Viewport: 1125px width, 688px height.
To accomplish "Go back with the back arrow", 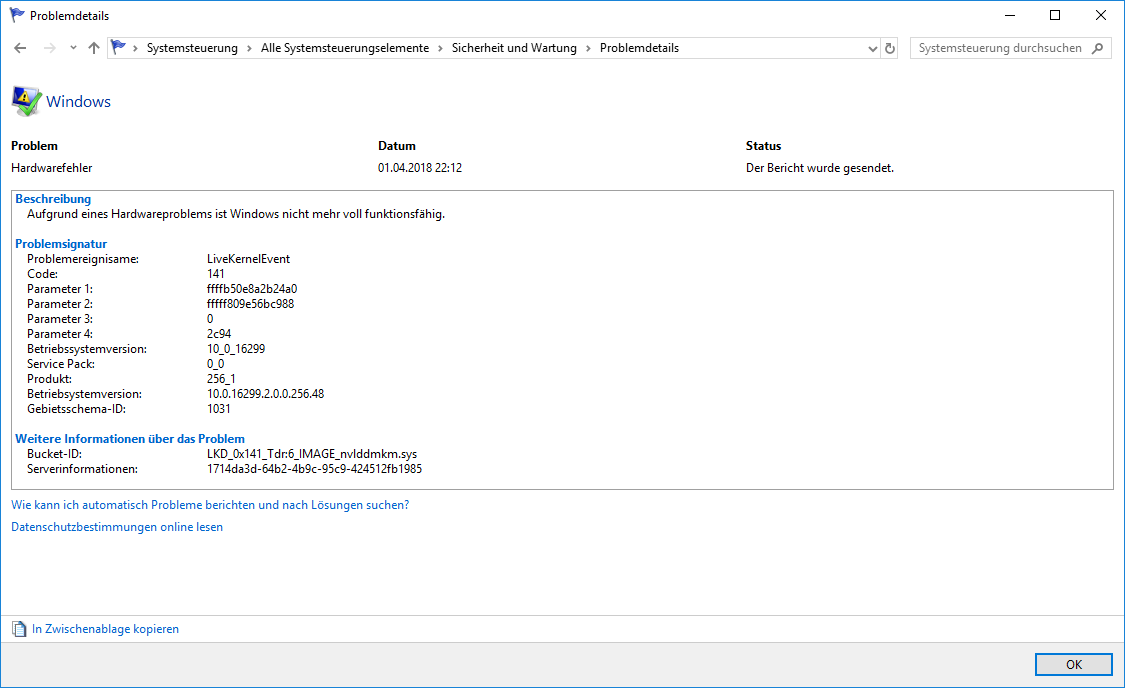I will click(20, 48).
